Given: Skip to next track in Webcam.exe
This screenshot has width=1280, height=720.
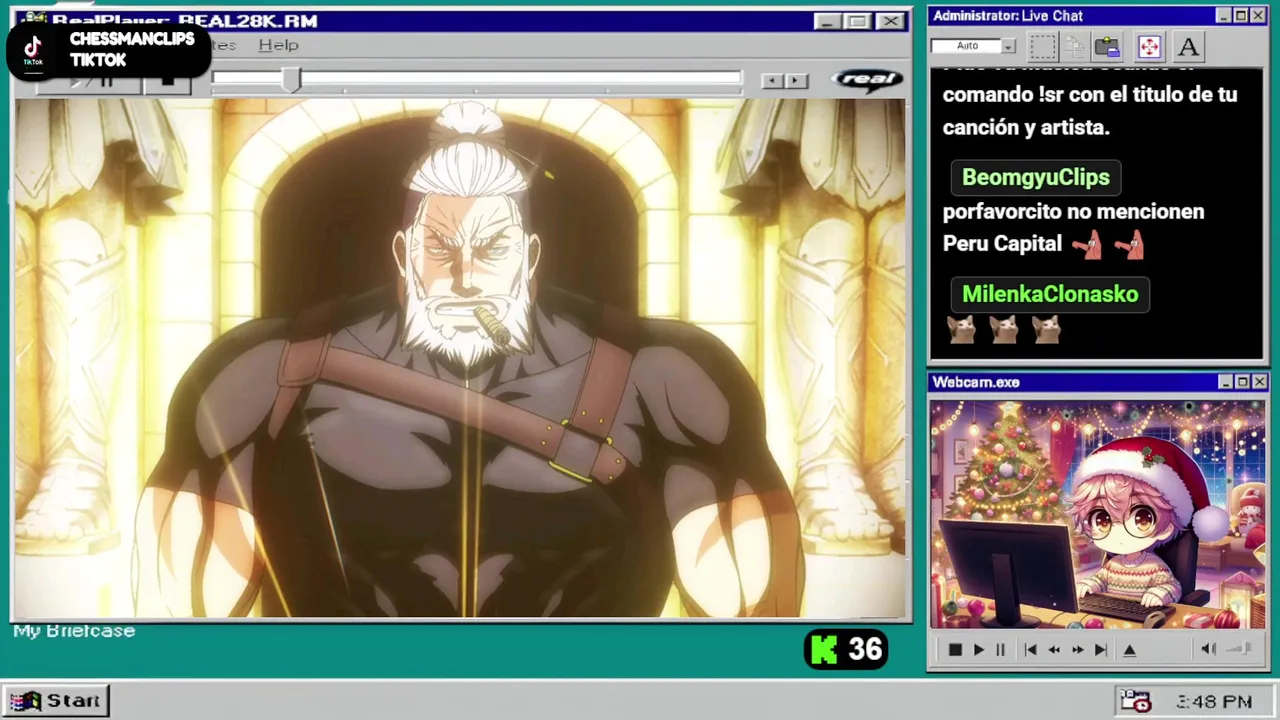Looking at the screenshot, I should click(1100, 650).
